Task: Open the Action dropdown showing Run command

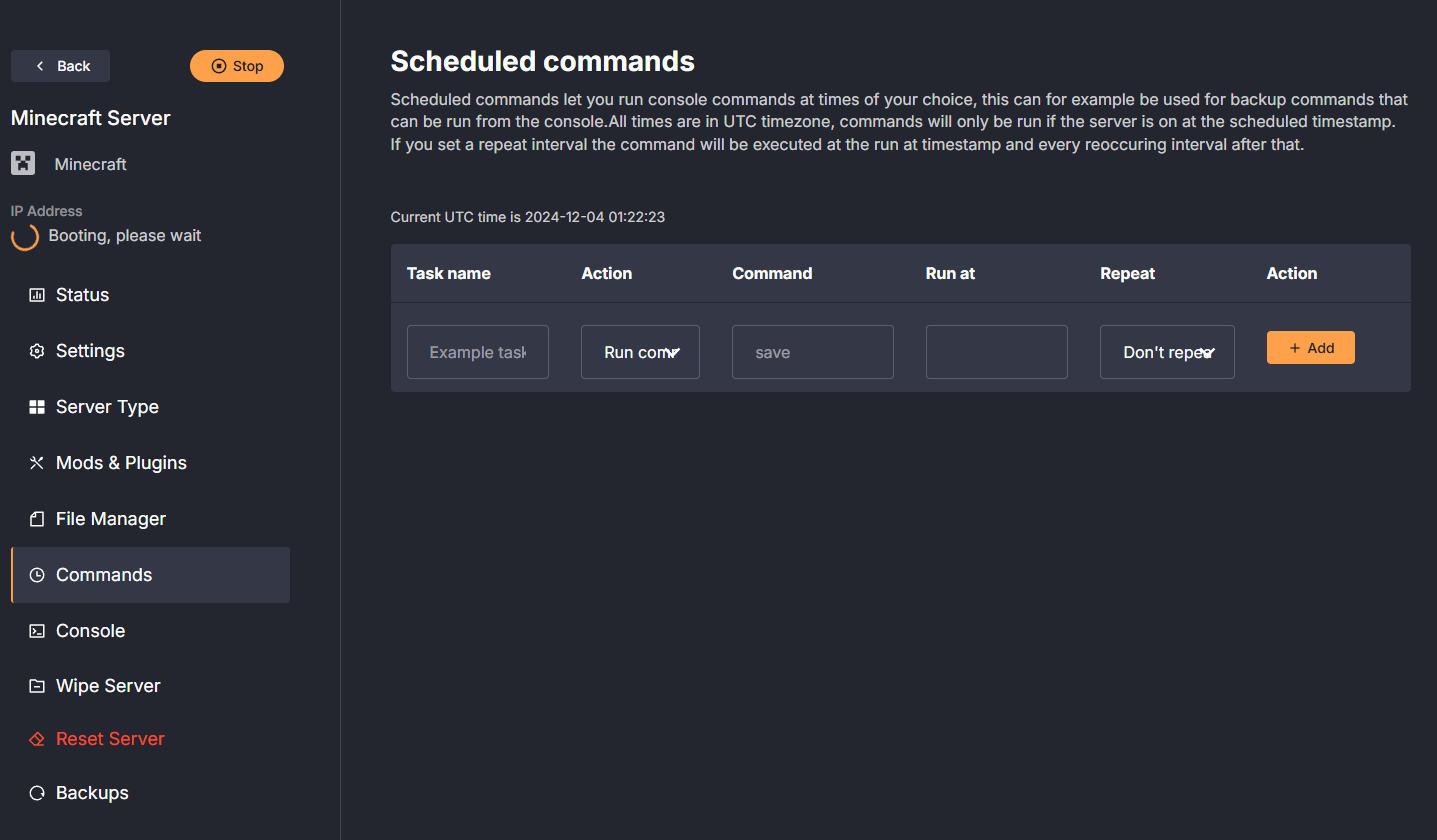Action: pyautogui.click(x=640, y=351)
